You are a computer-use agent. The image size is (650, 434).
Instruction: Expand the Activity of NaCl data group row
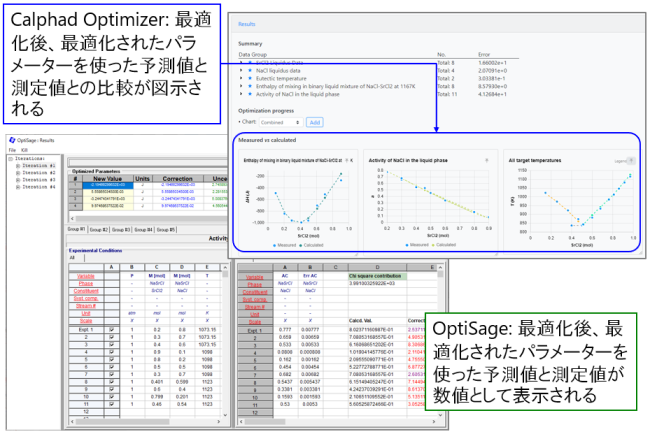(x=241, y=94)
